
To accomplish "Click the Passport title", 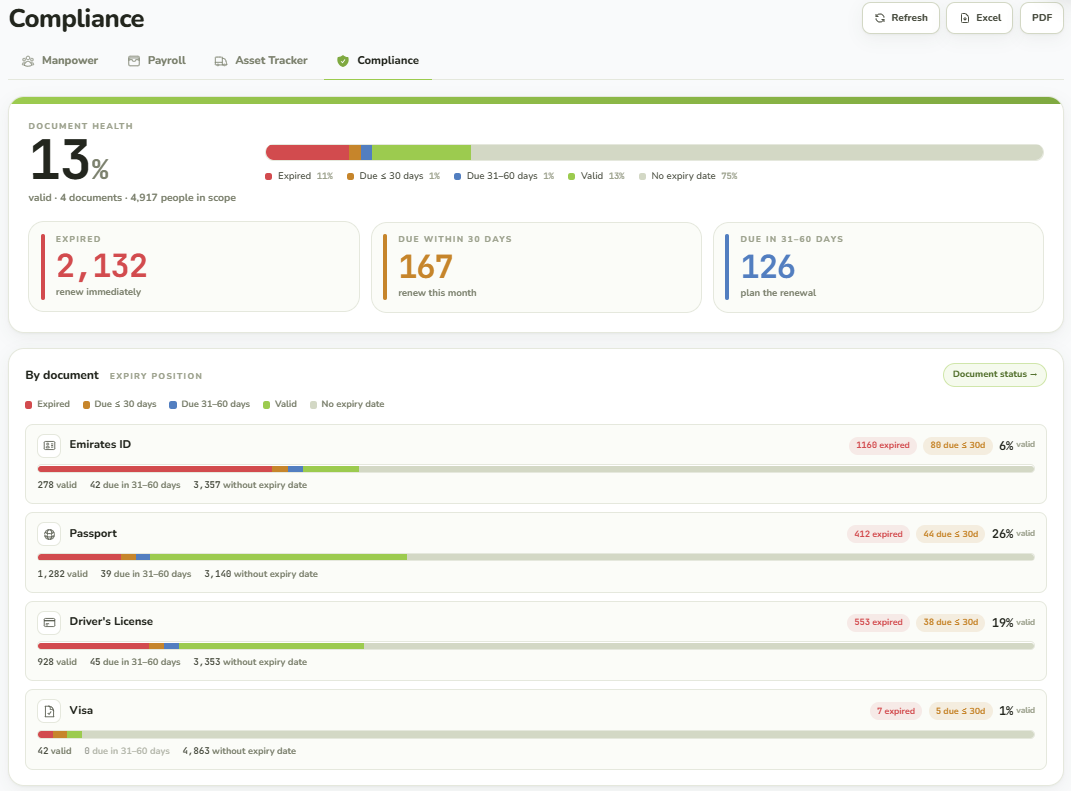I will 93,533.
